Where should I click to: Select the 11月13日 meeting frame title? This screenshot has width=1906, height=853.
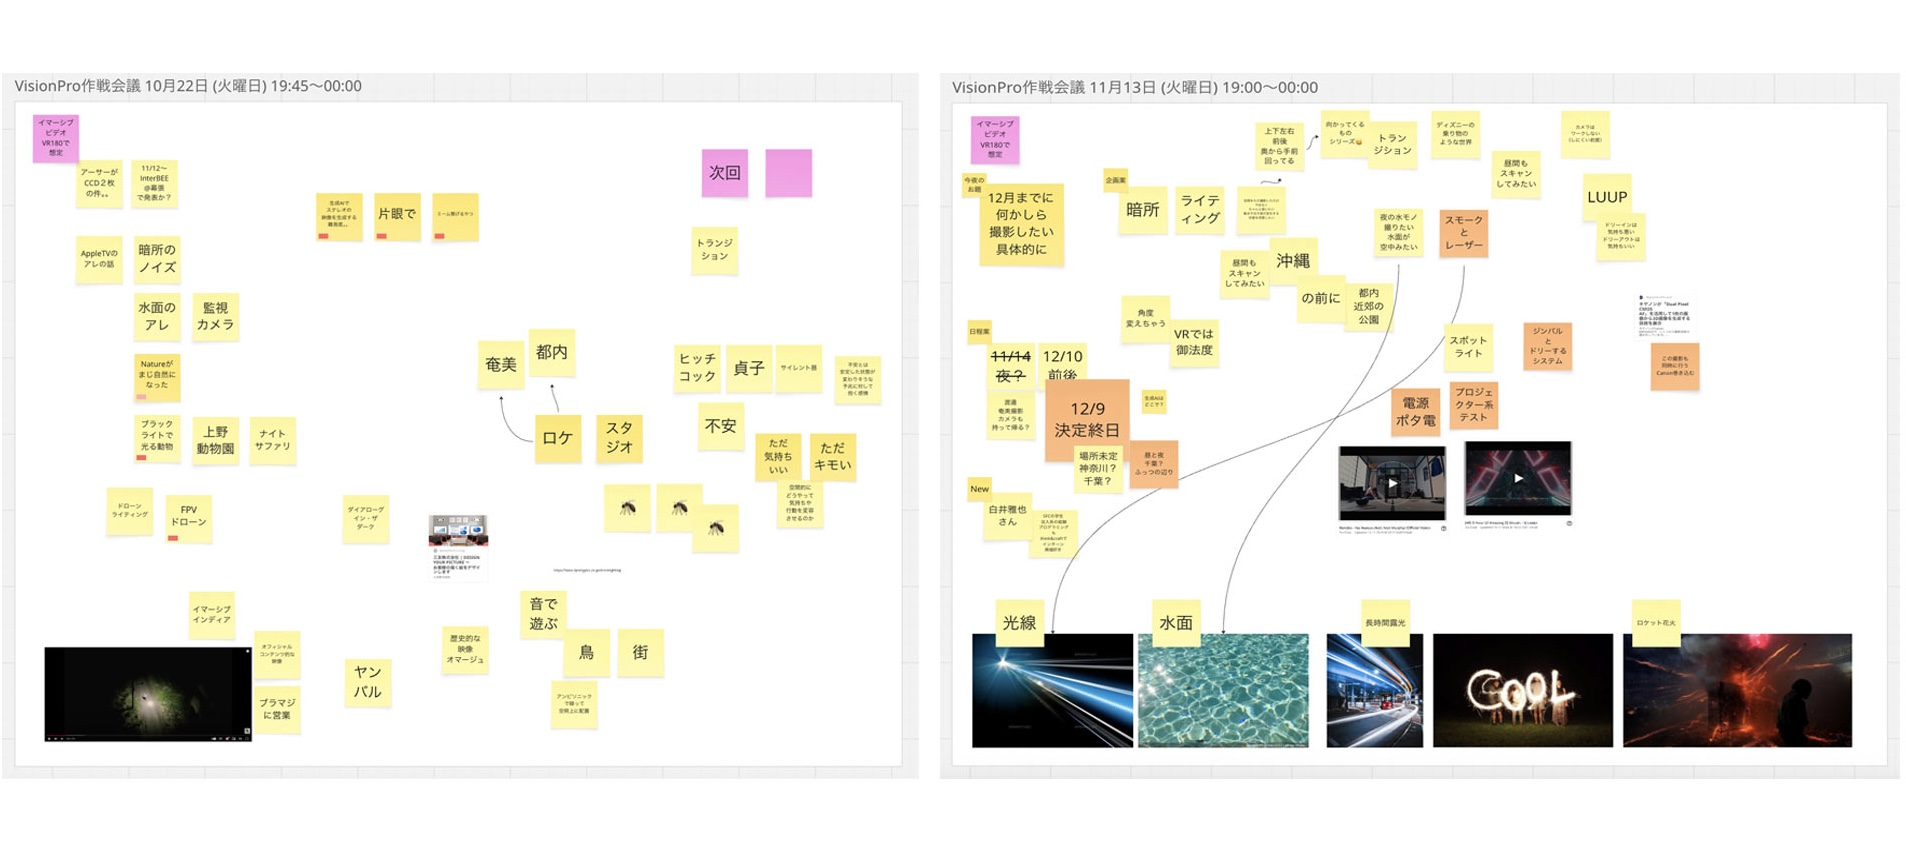point(1134,87)
